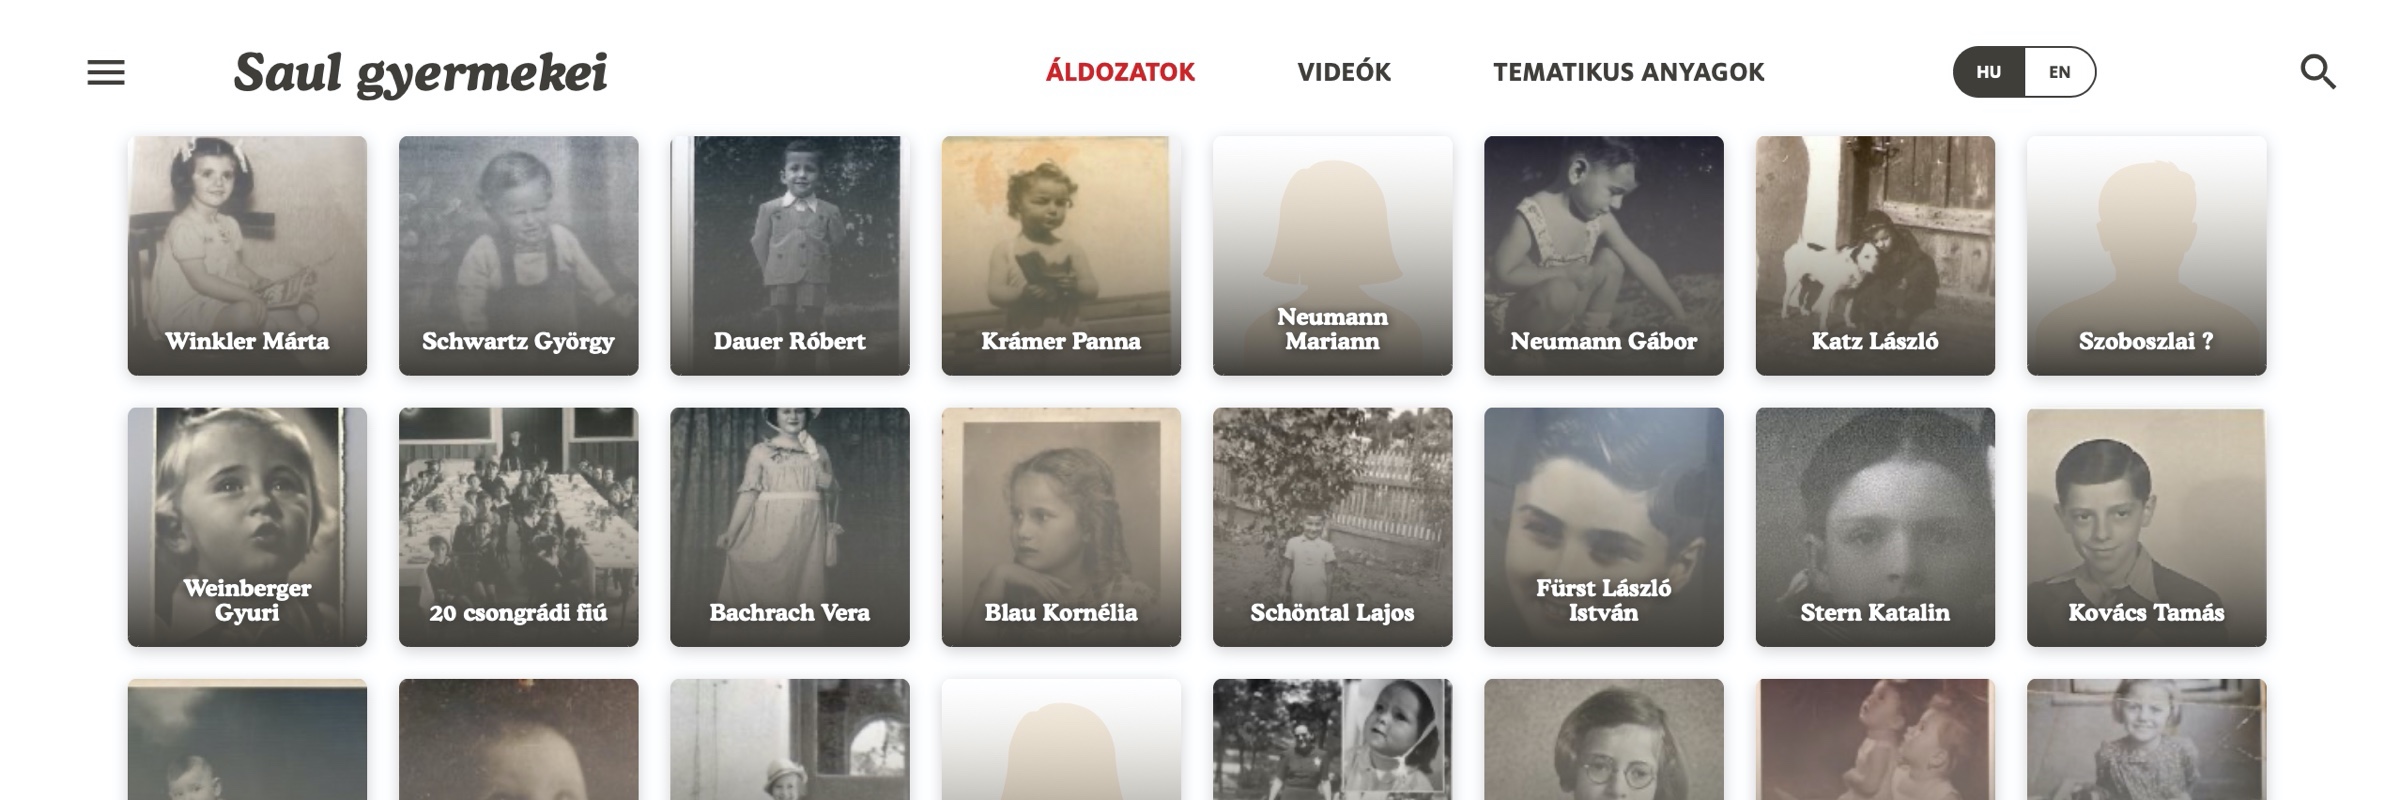This screenshot has width=2400, height=800.
Task: Go to the VIDEÓK section
Action: [1344, 72]
